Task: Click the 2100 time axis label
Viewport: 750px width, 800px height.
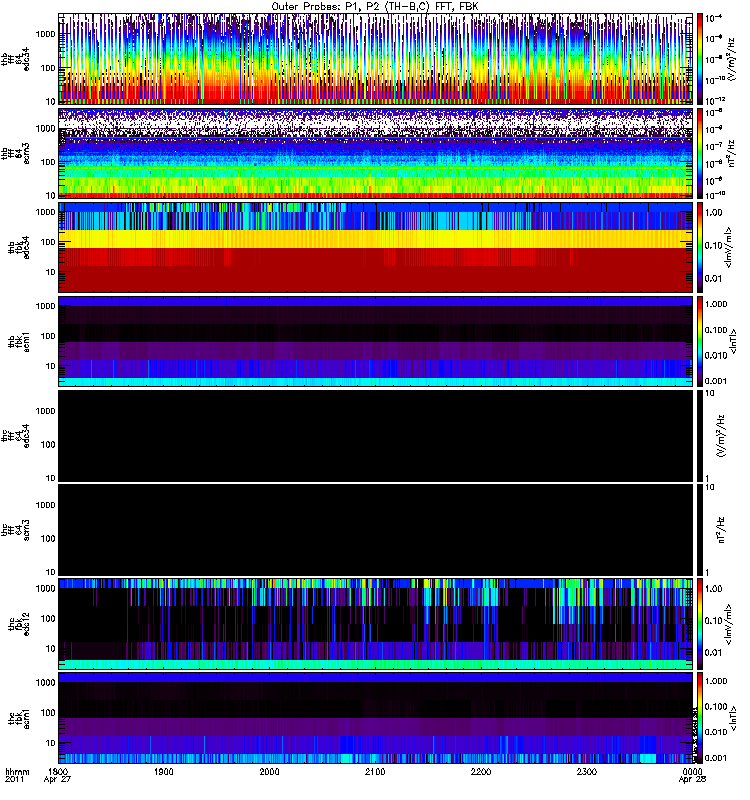Action: (375, 771)
